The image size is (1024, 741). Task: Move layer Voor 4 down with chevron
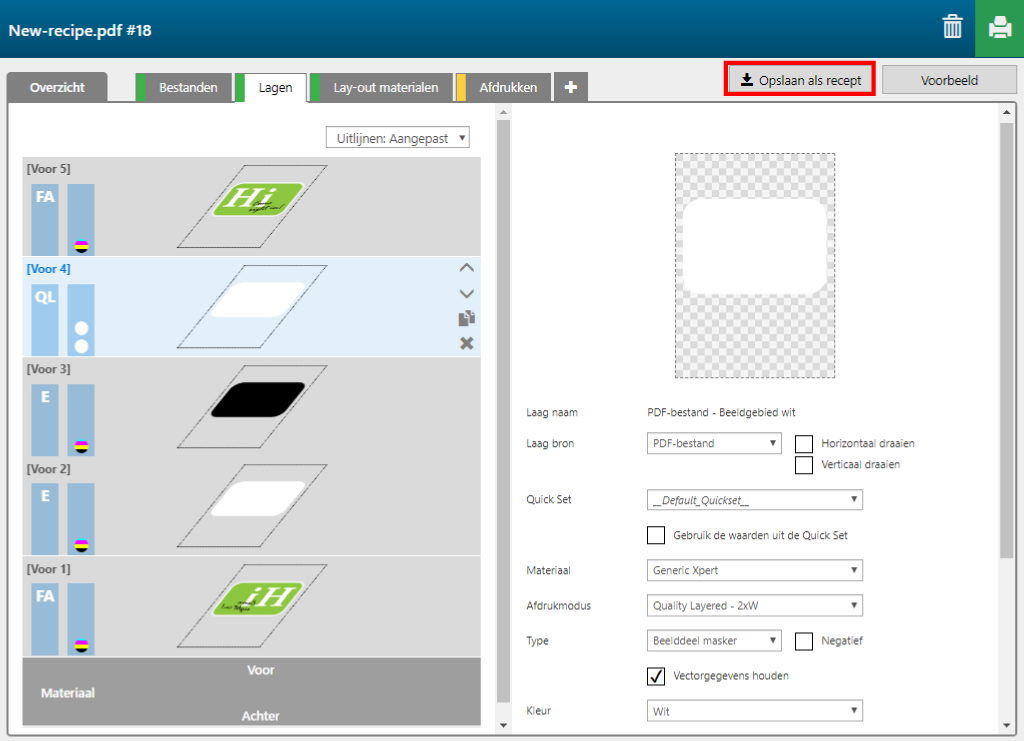[x=466, y=294]
